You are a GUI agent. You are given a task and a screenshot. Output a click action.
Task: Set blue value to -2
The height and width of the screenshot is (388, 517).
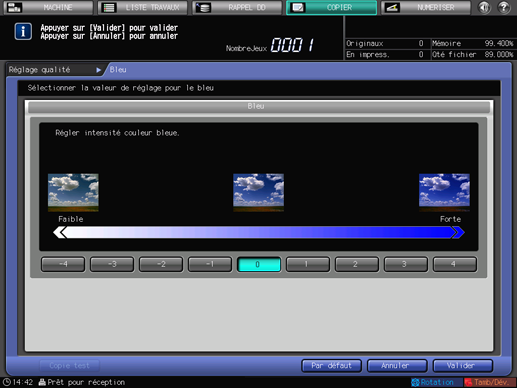point(161,264)
